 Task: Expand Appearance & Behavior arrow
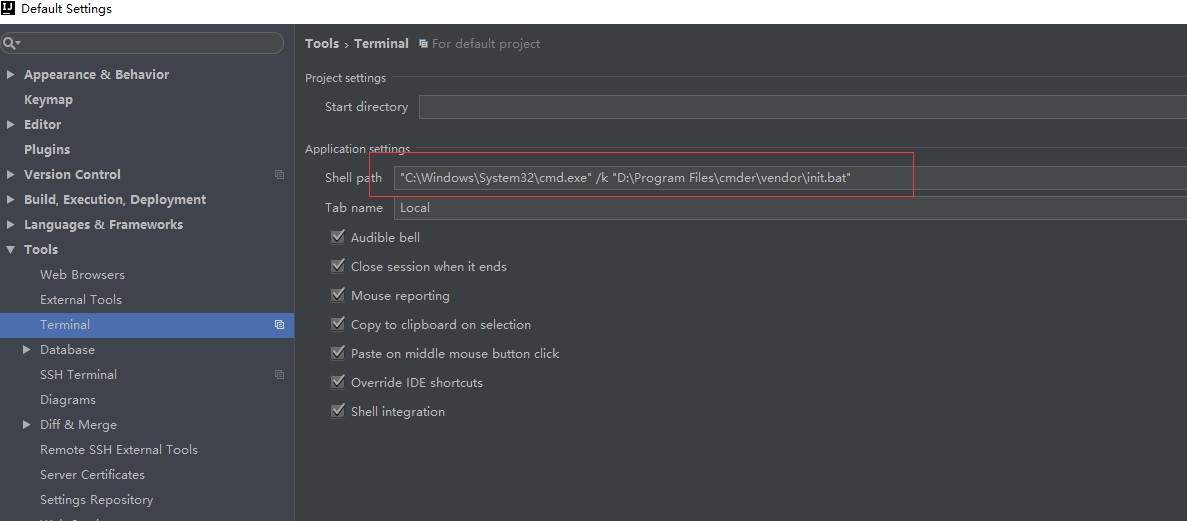(x=11, y=74)
